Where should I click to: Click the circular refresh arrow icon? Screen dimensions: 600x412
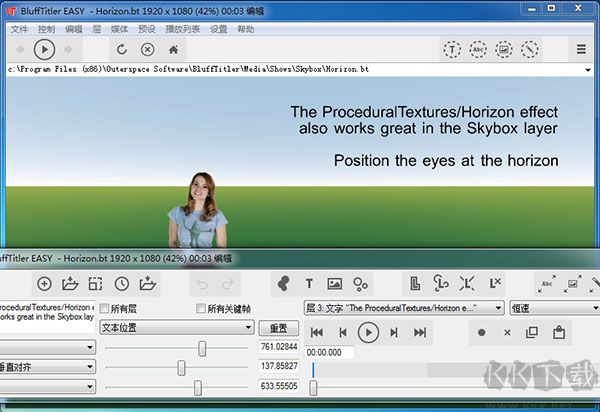coord(122,49)
